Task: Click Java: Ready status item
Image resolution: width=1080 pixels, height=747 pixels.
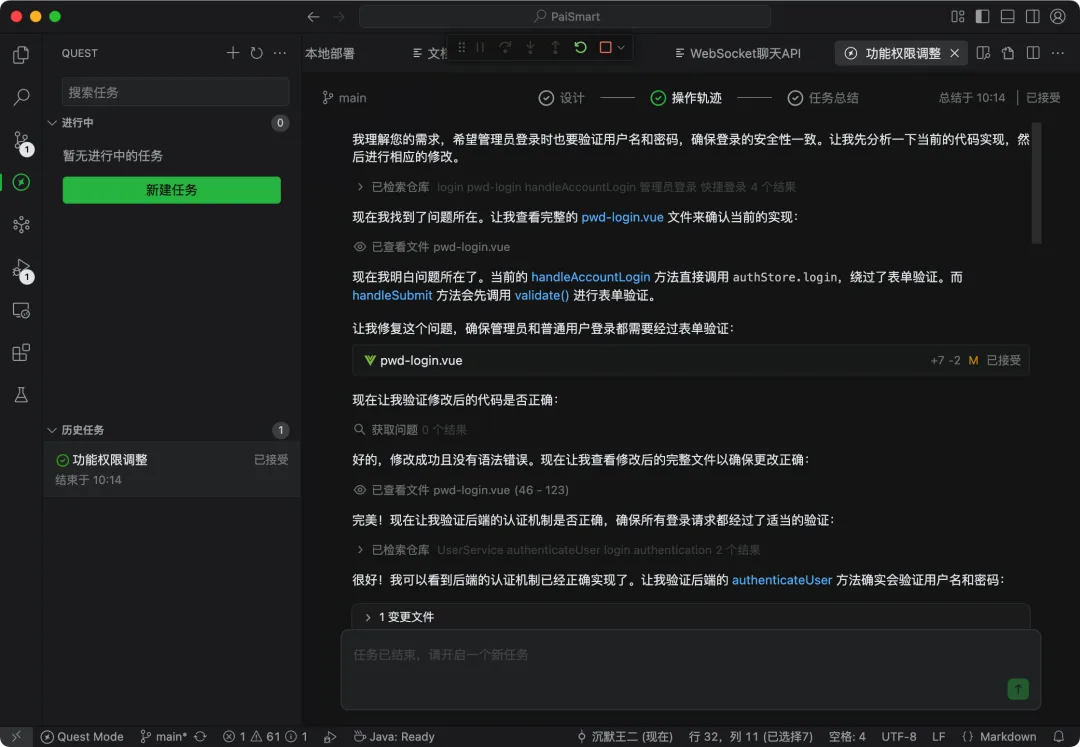Action: point(394,737)
